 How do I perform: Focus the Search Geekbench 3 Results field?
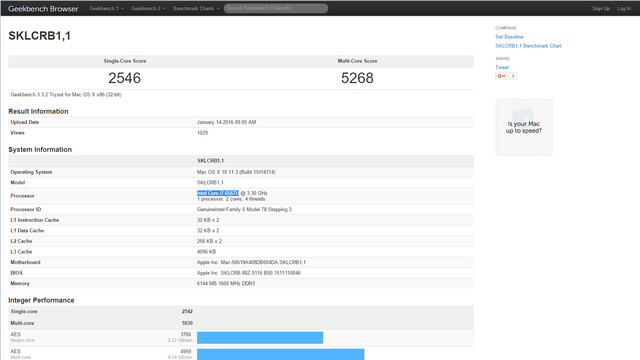click(x=276, y=8)
